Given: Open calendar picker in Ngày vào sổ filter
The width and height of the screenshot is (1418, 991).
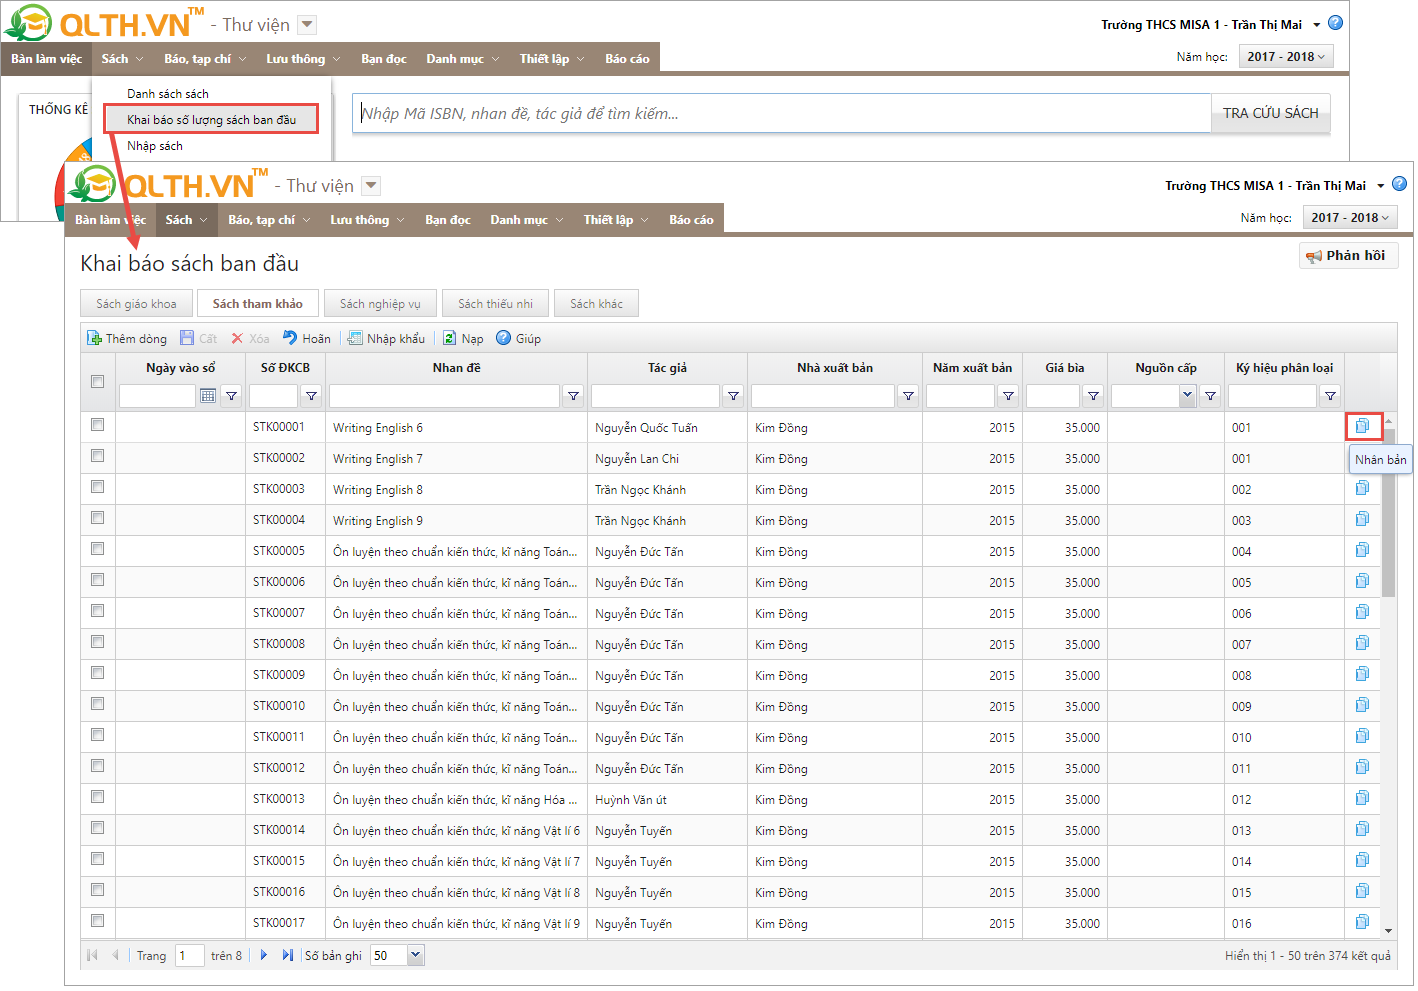Looking at the screenshot, I should (x=208, y=396).
